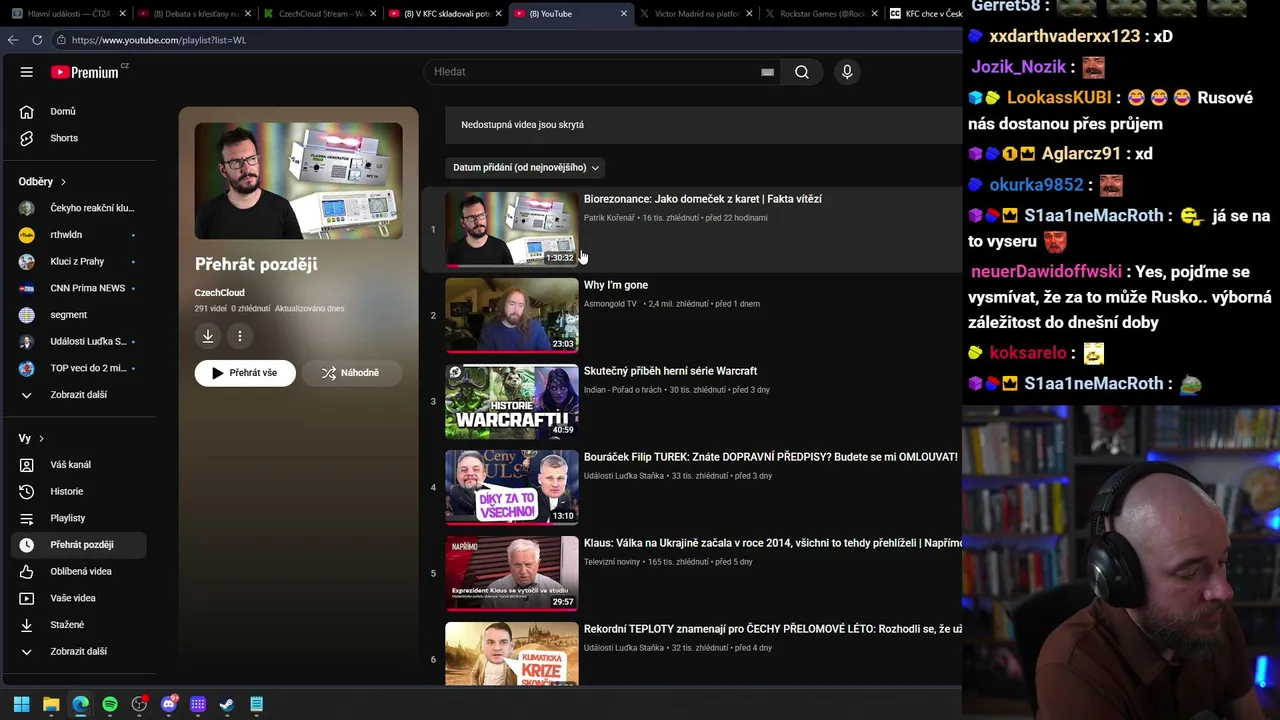This screenshot has width=1280, height=720.
Task: Open Microsoft Edge from the taskbar
Action: tap(80, 704)
